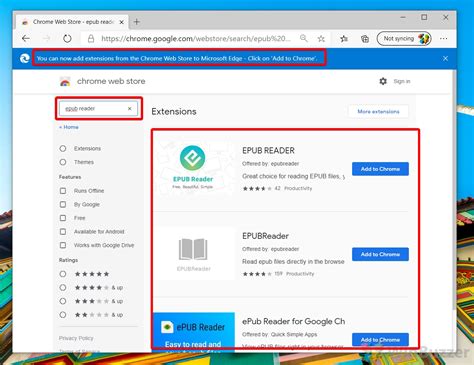Select the Chrome Web Store tab

(73, 22)
